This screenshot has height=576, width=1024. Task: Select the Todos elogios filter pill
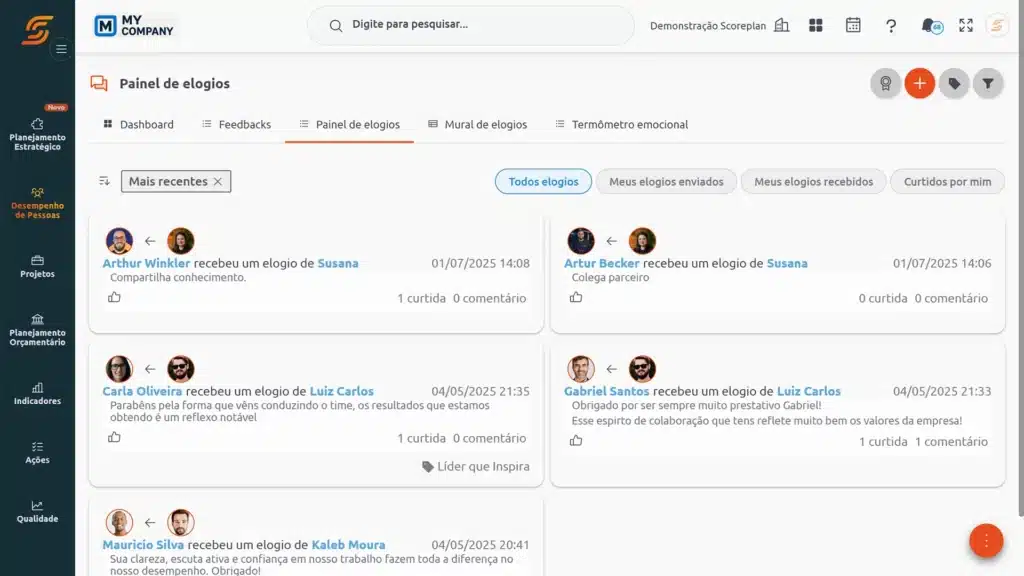(x=543, y=181)
